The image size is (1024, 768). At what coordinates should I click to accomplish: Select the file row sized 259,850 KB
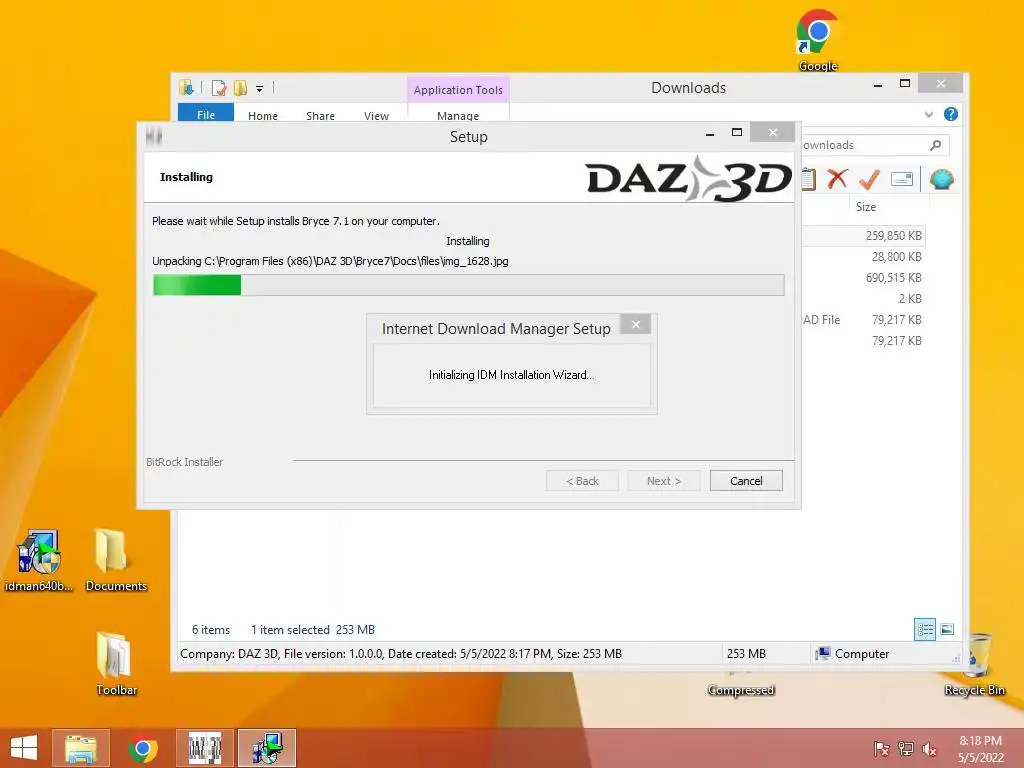click(x=863, y=236)
